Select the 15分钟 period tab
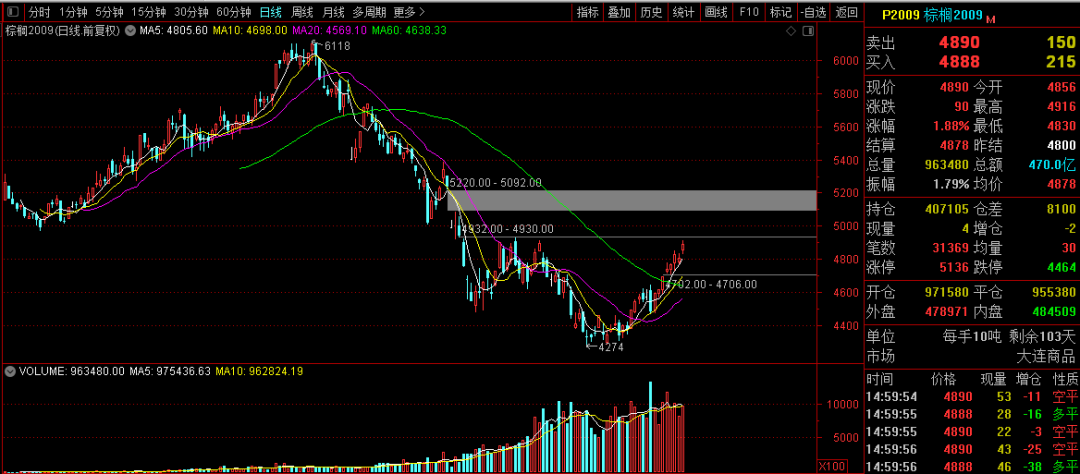 coord(148,12)
